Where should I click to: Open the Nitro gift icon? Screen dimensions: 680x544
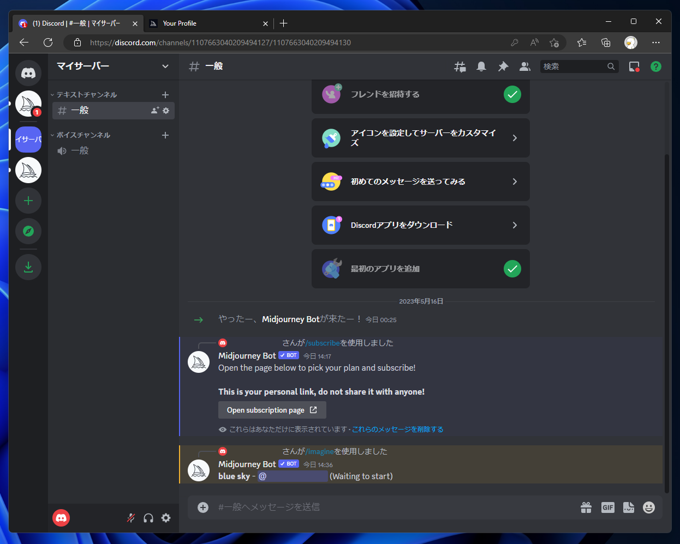tap(586, 507)
